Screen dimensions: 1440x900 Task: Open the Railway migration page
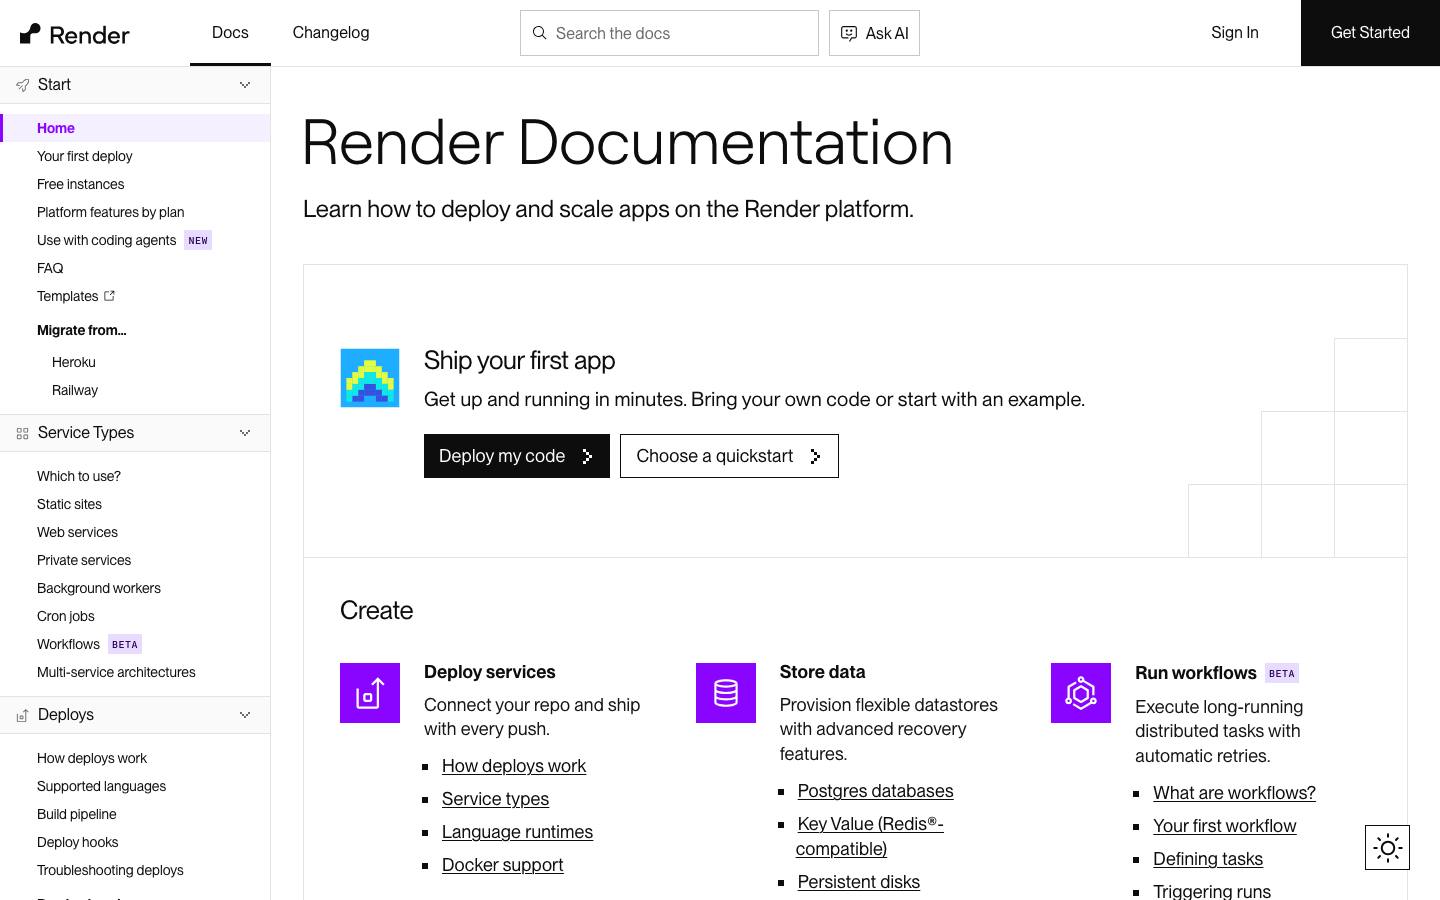tap(75, 390)
